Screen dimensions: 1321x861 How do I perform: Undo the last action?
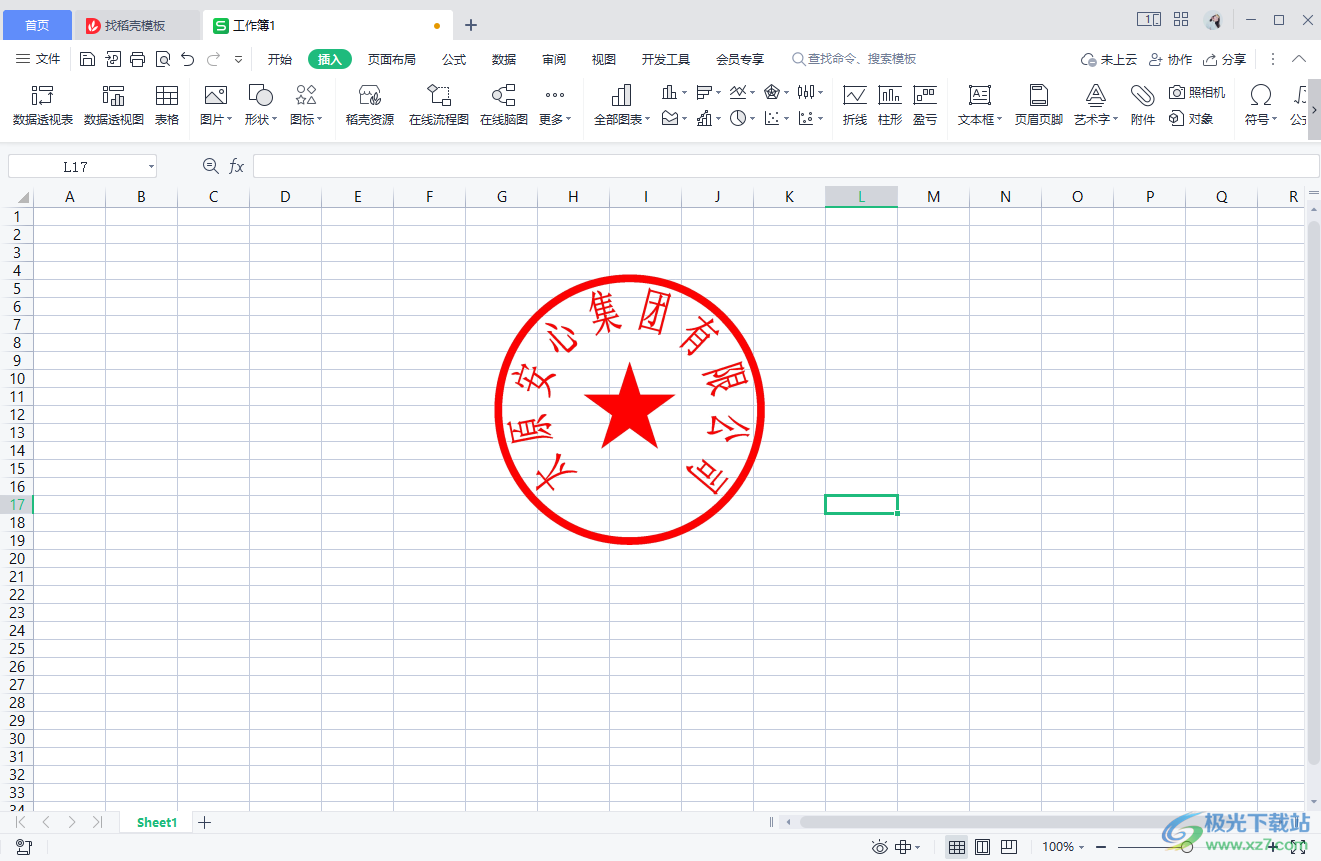(x=187, y=59)
